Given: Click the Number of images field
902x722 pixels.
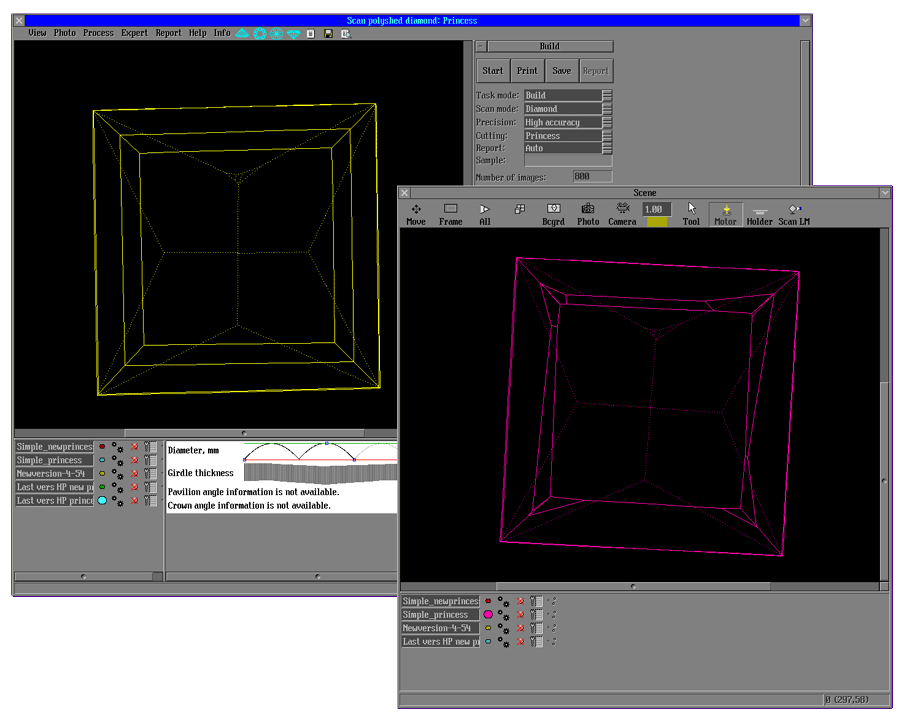Looking at the screenshot, I should point(592,176).
